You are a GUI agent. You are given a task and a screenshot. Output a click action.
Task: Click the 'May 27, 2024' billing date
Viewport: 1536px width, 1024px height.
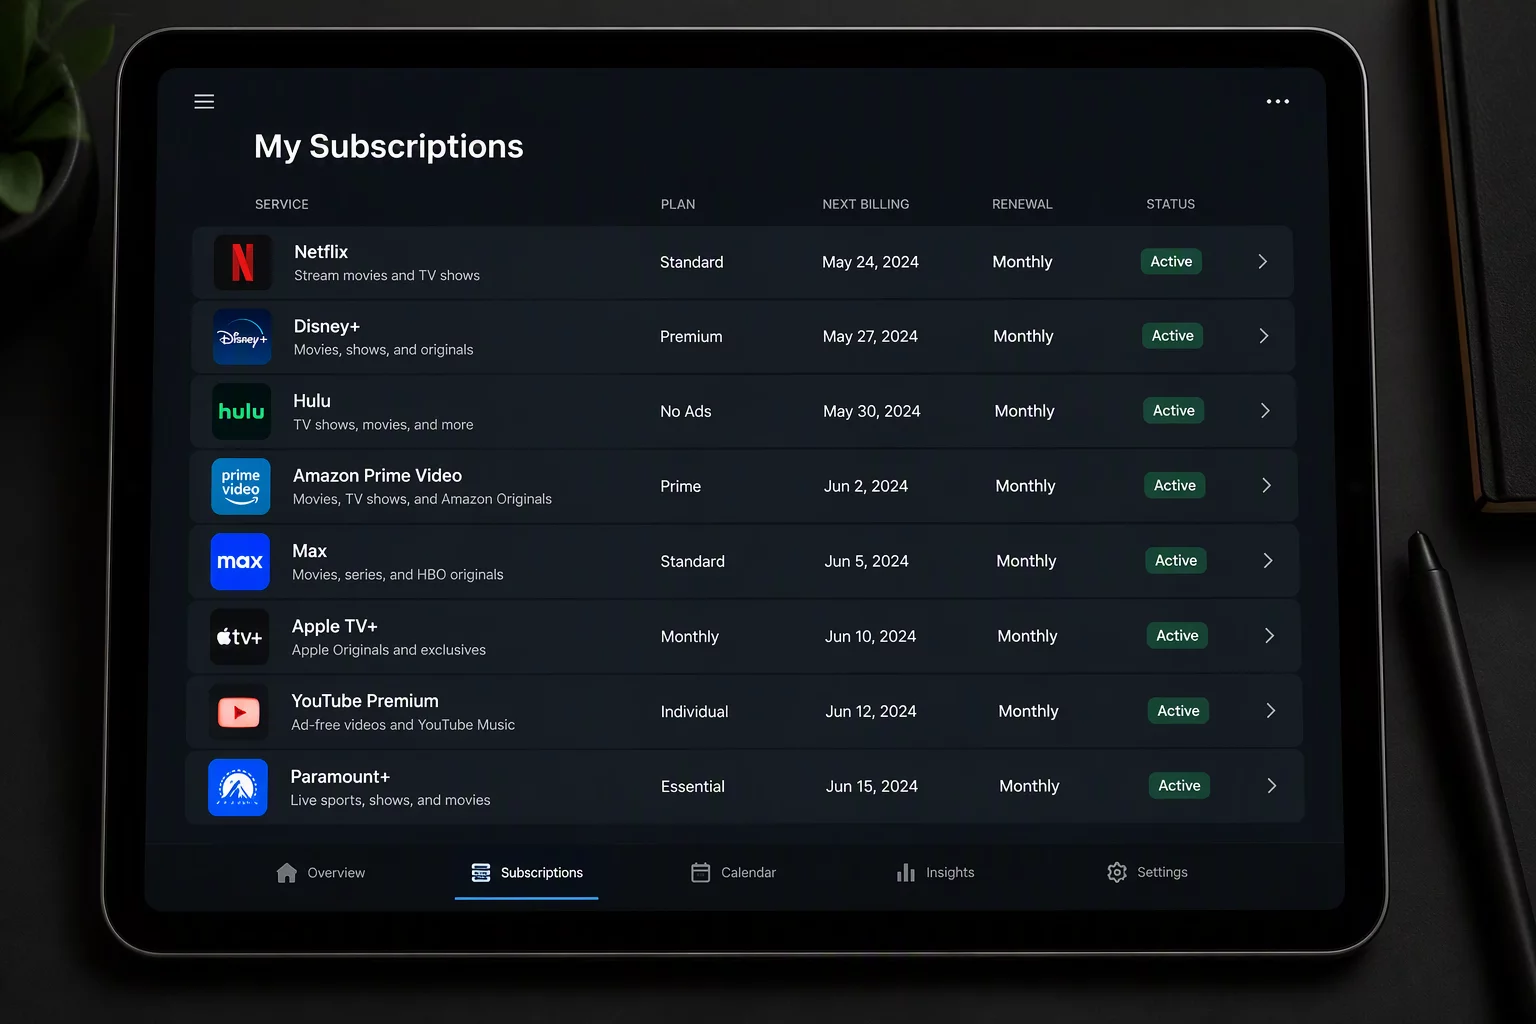(870, 337)
